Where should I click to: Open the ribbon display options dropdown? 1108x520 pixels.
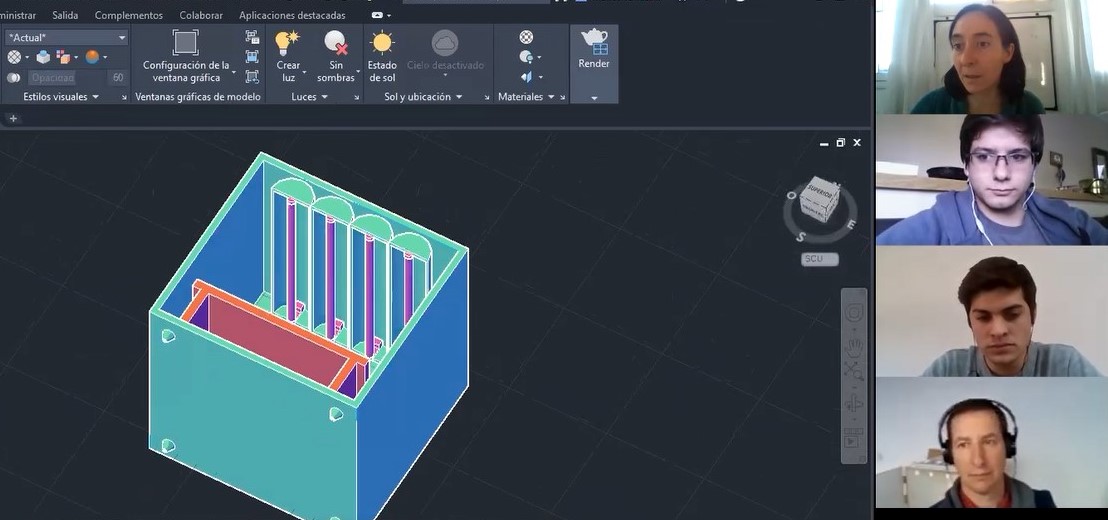[x=381, y=15]
